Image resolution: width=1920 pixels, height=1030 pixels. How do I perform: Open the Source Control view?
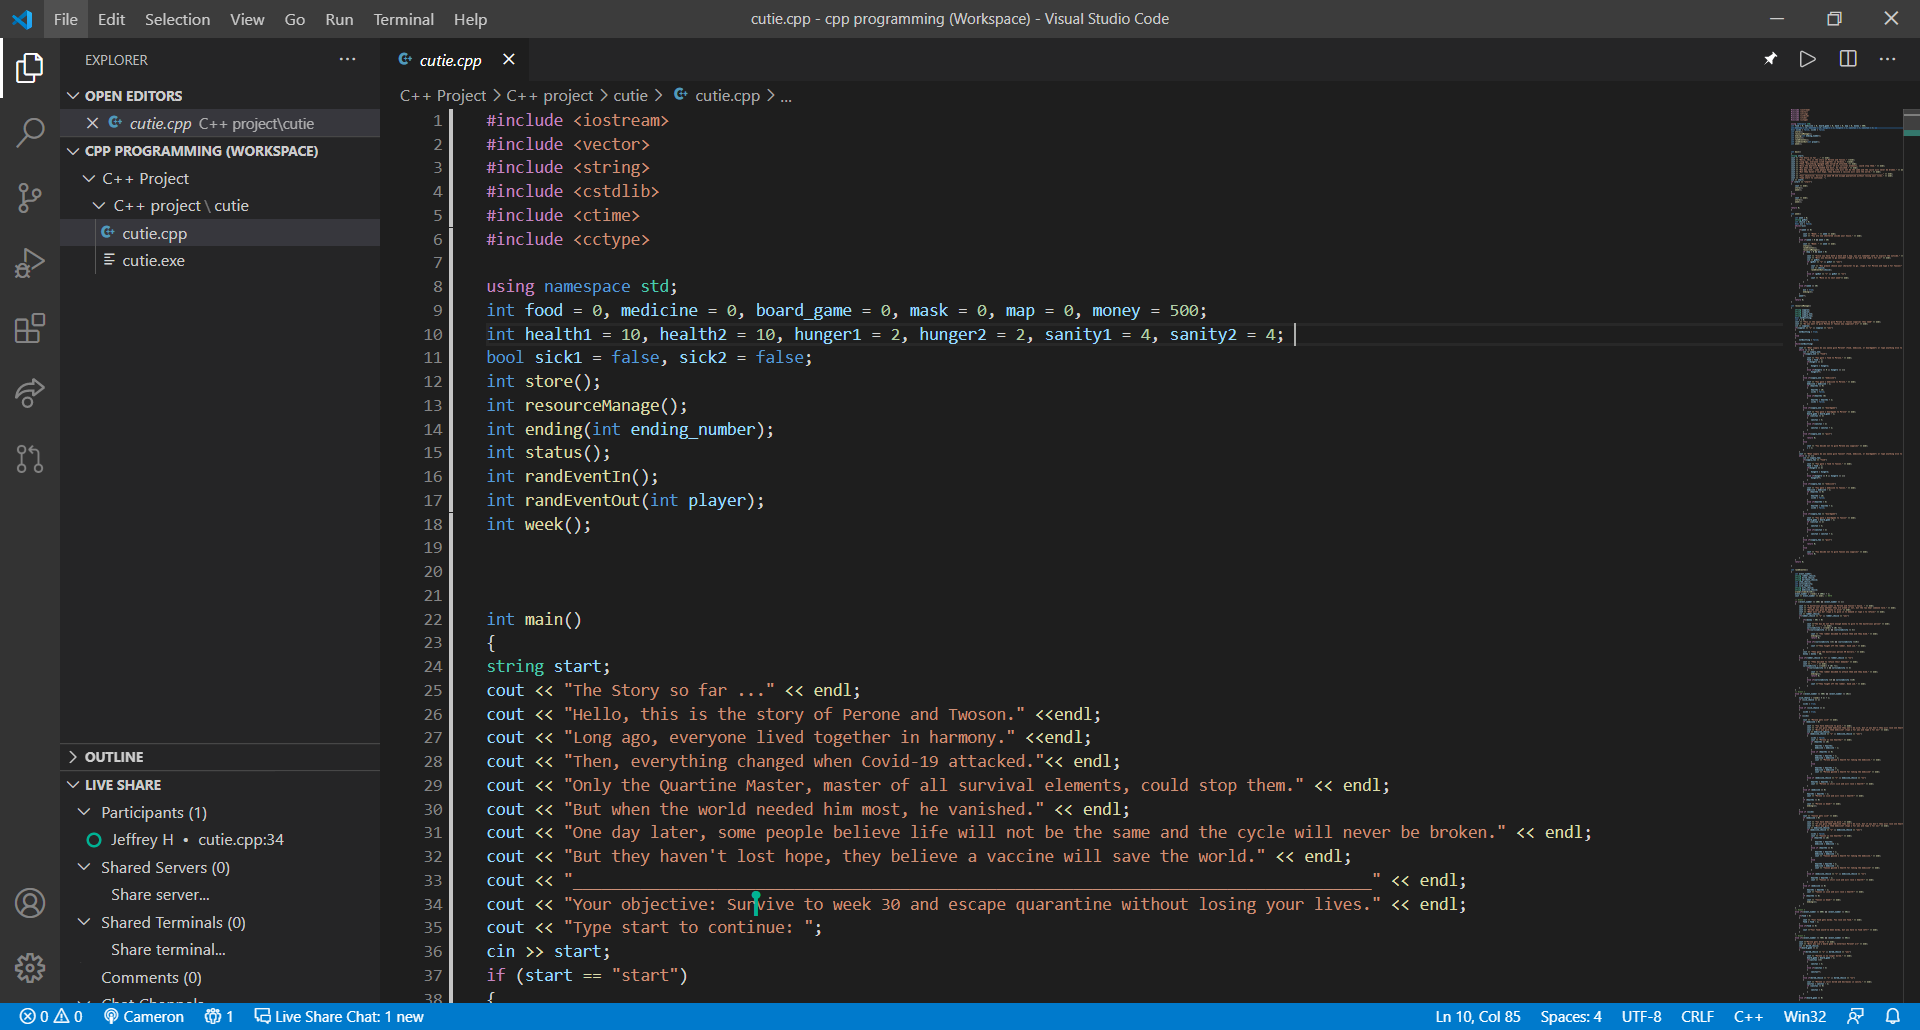(30, 197)
